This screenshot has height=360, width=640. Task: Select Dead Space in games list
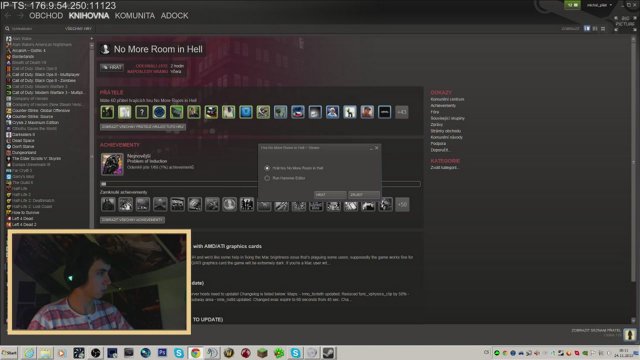(x=23, y=140)
